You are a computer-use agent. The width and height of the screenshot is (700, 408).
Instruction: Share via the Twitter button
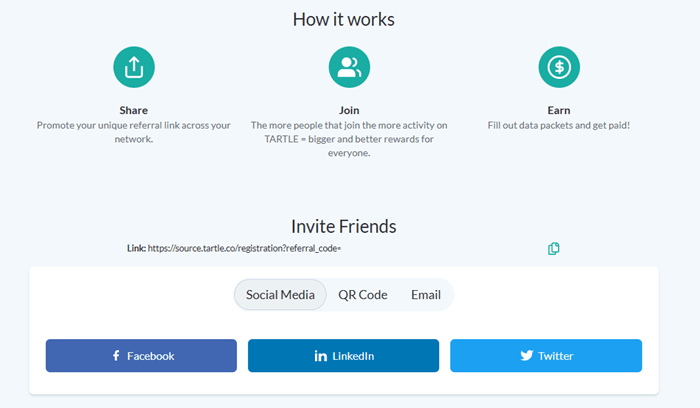pyautogui.click(x=546, y=355)
